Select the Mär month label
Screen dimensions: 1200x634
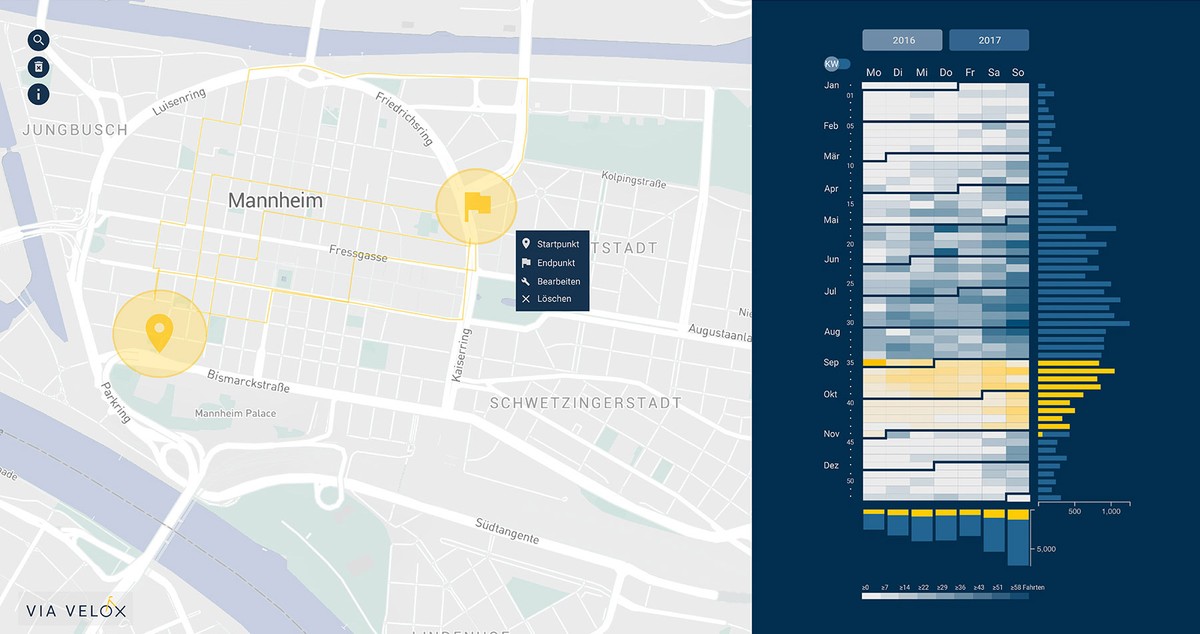click(831, 157)
